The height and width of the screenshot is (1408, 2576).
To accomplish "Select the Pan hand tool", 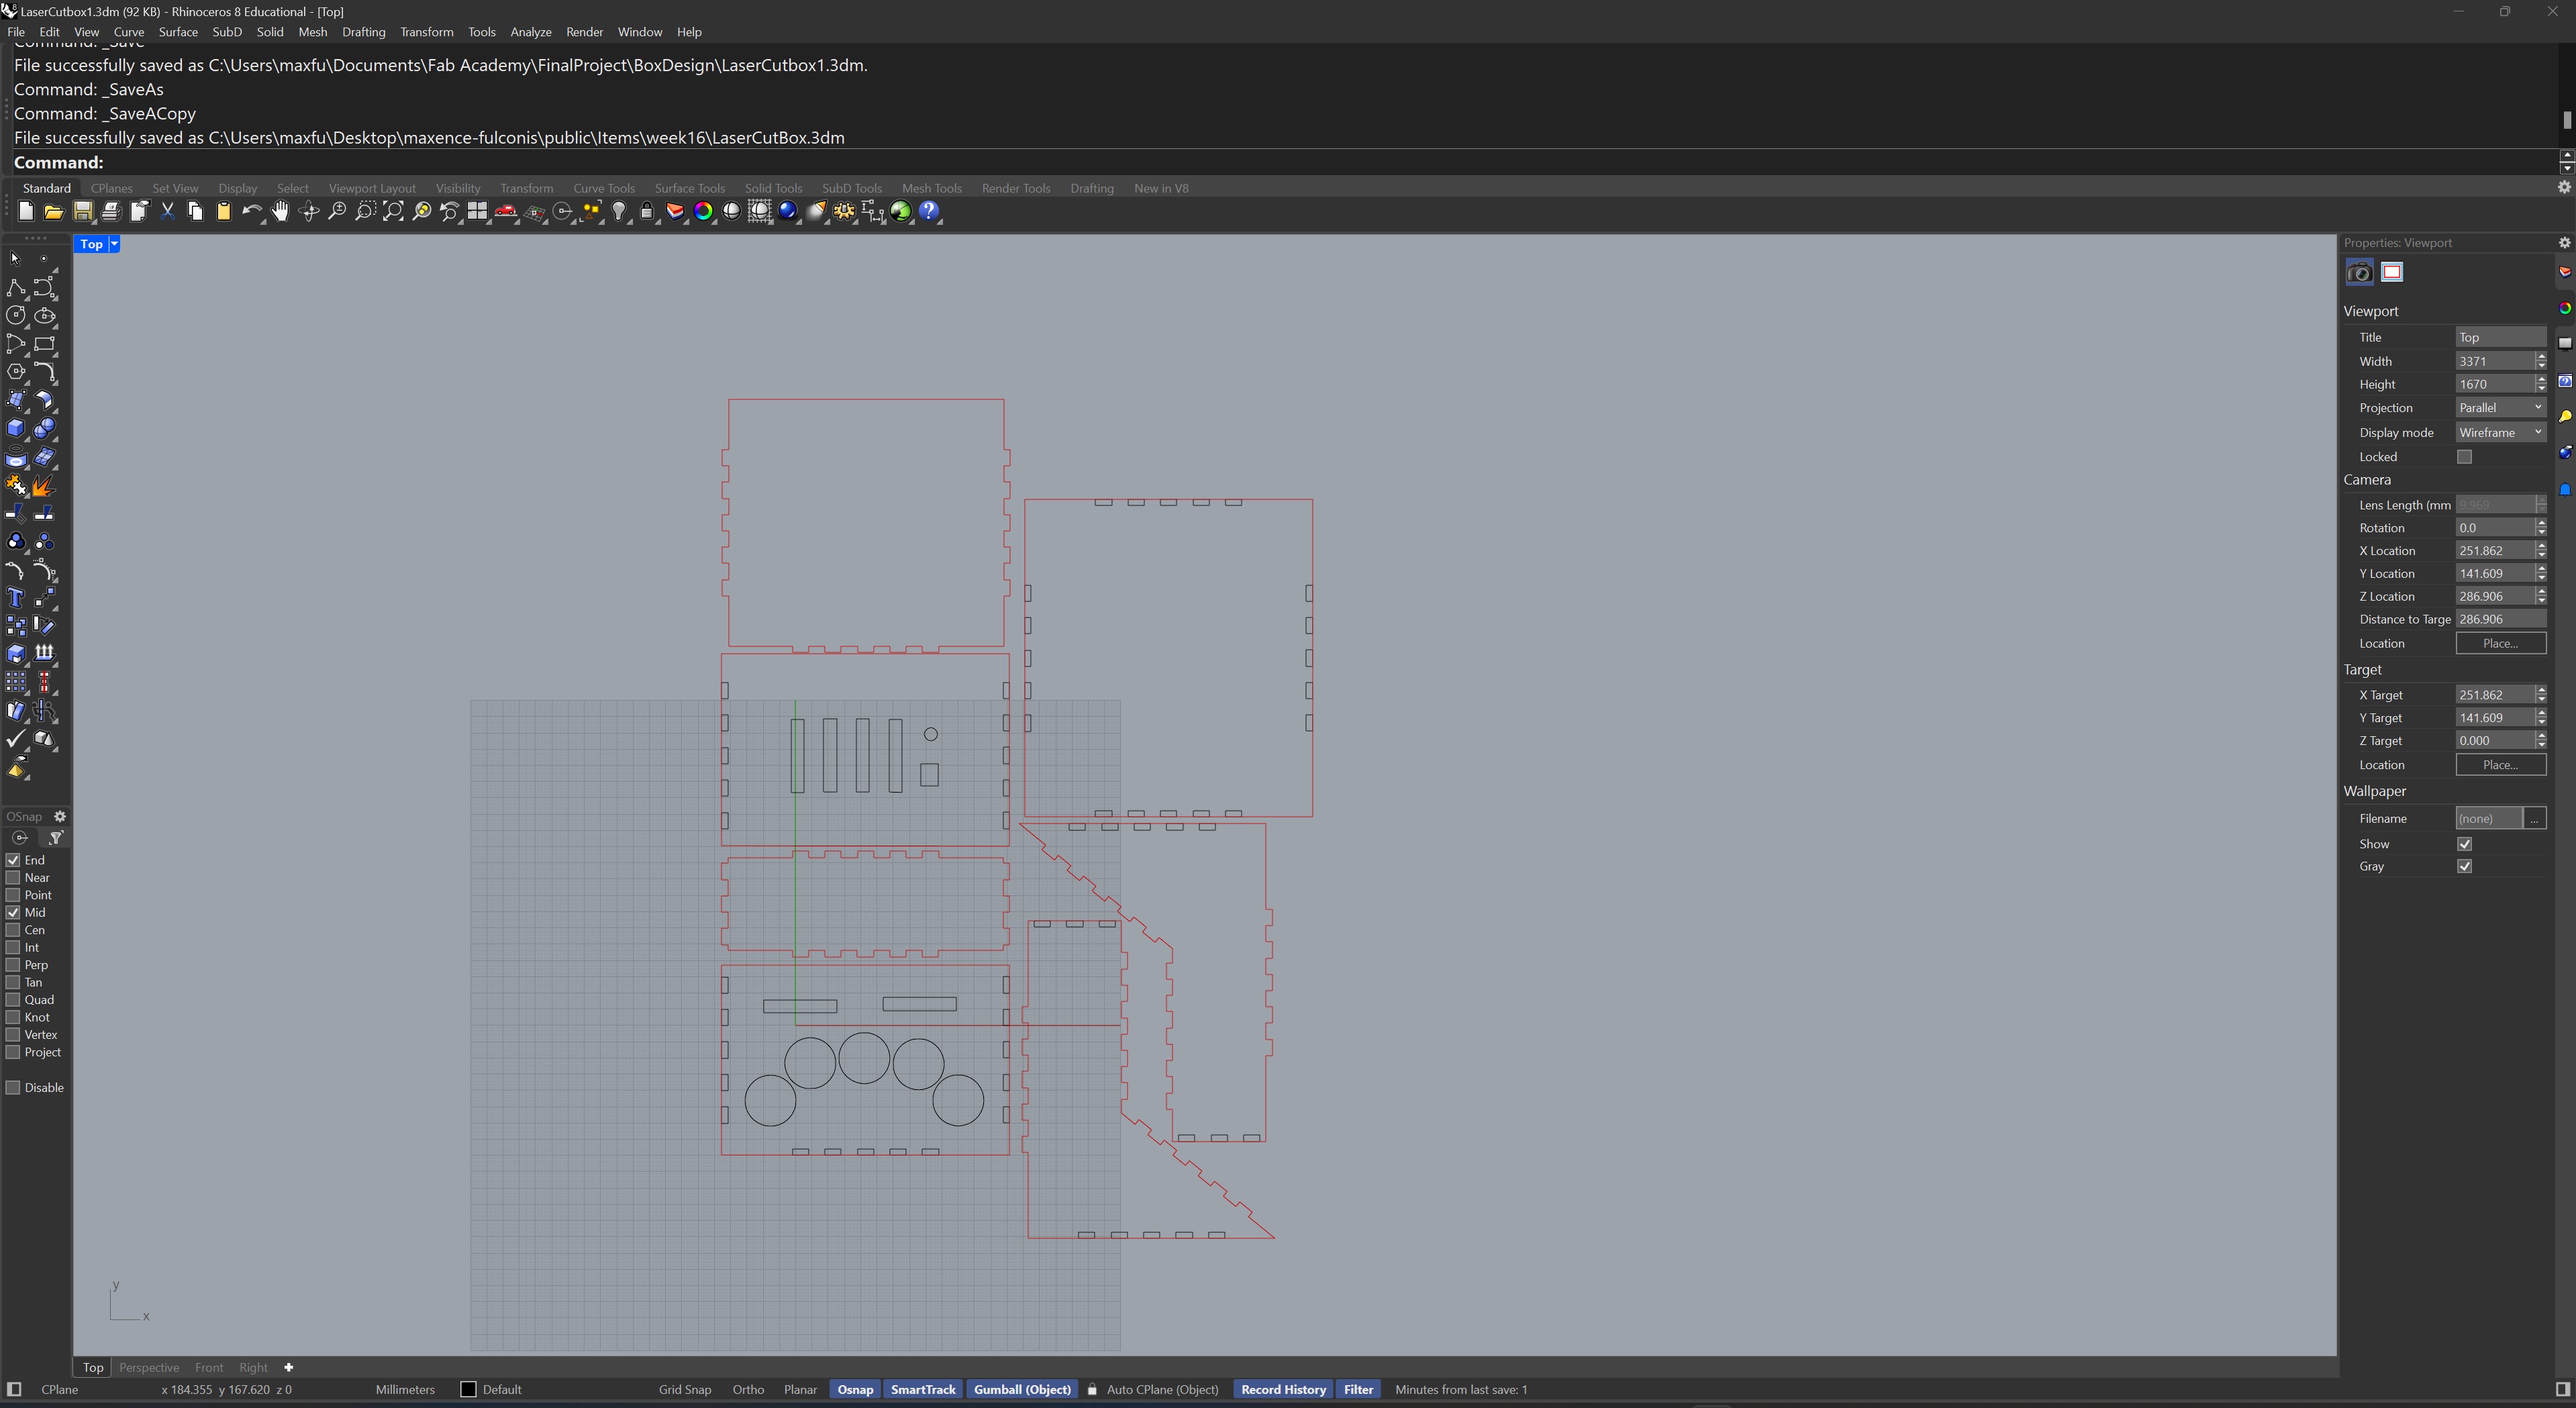I will 281,211.
